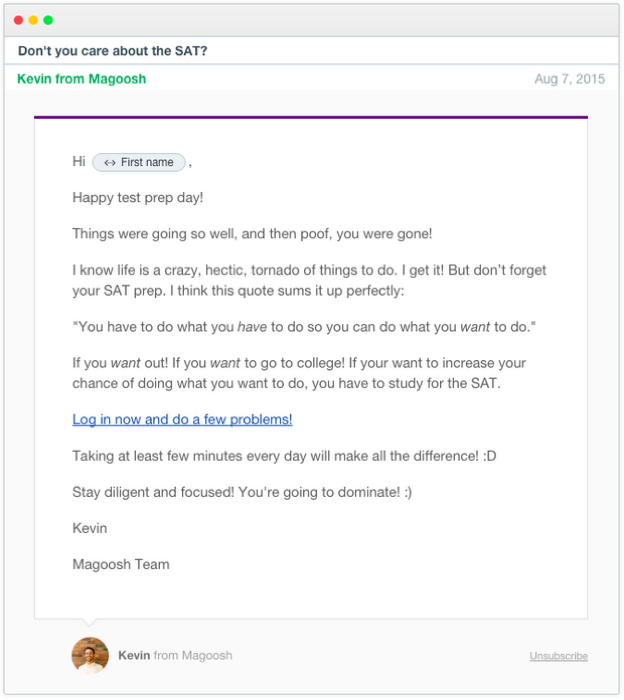The height and width of the screenshot is (700, 624).
Task: Click the speech bubble pointer under the email card
Action: 90,622
